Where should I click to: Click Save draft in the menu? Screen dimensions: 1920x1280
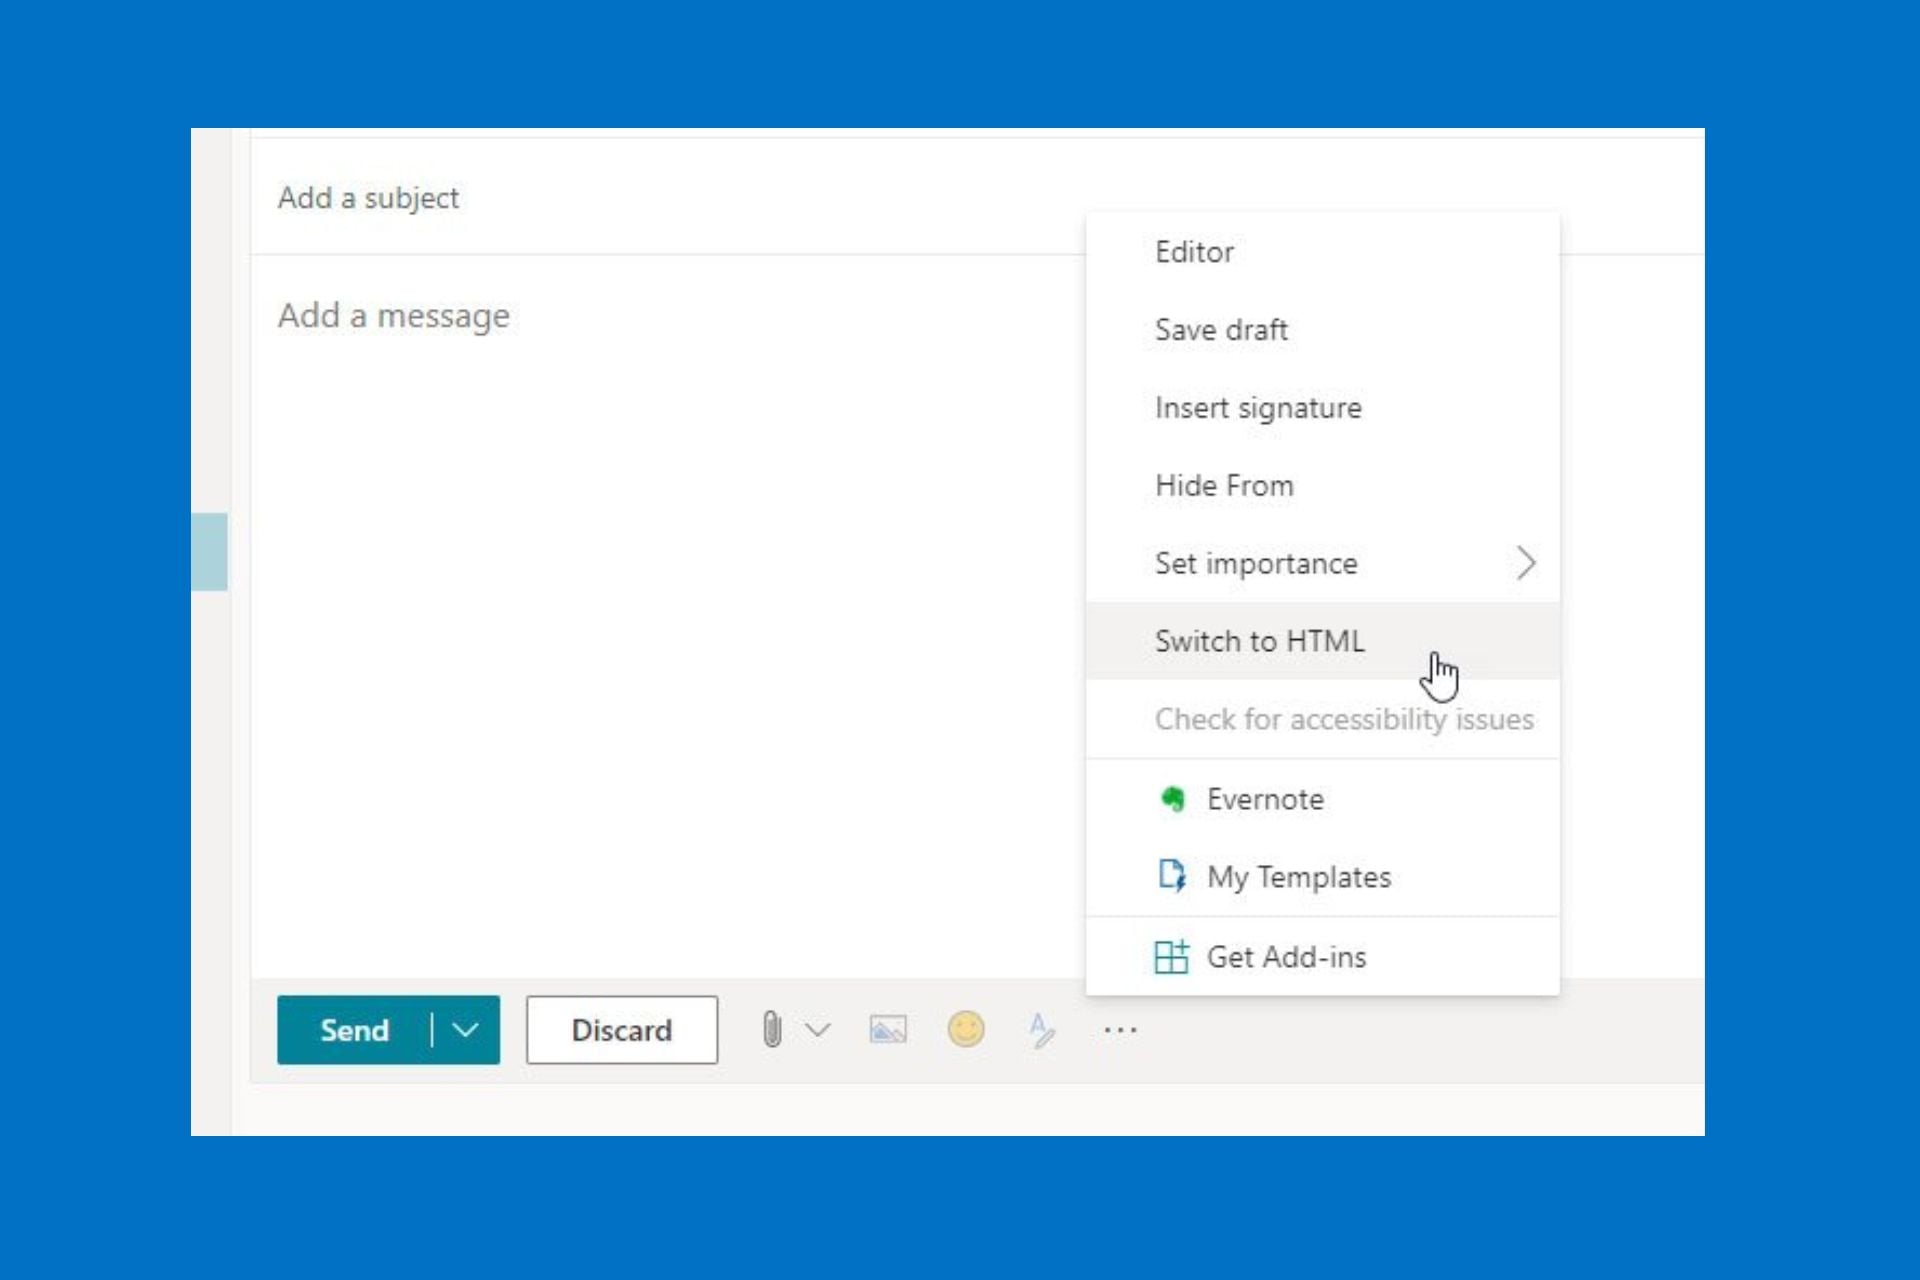click(x=1221, y=330)
